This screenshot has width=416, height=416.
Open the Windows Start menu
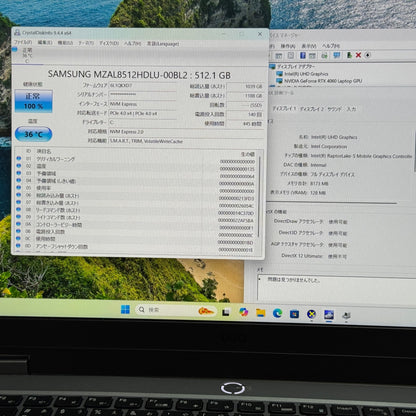tap(125, 310)
